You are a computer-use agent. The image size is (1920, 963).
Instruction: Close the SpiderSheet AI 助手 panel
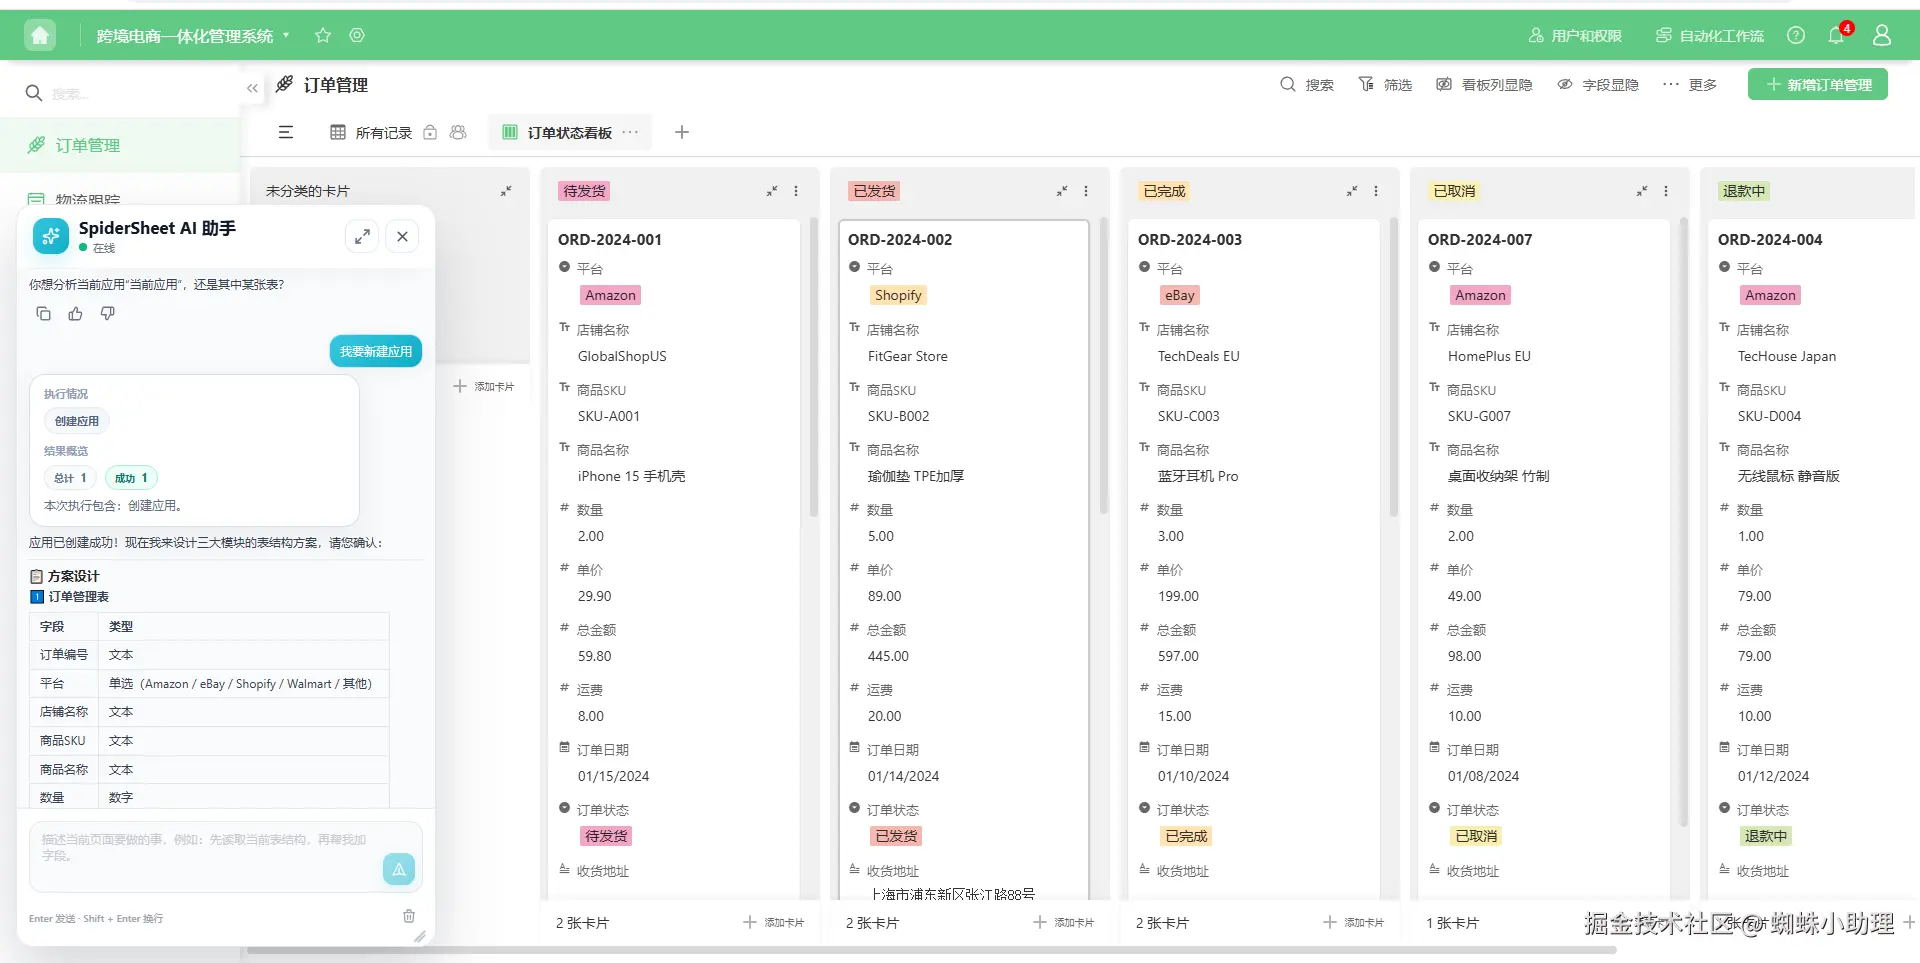402,236
